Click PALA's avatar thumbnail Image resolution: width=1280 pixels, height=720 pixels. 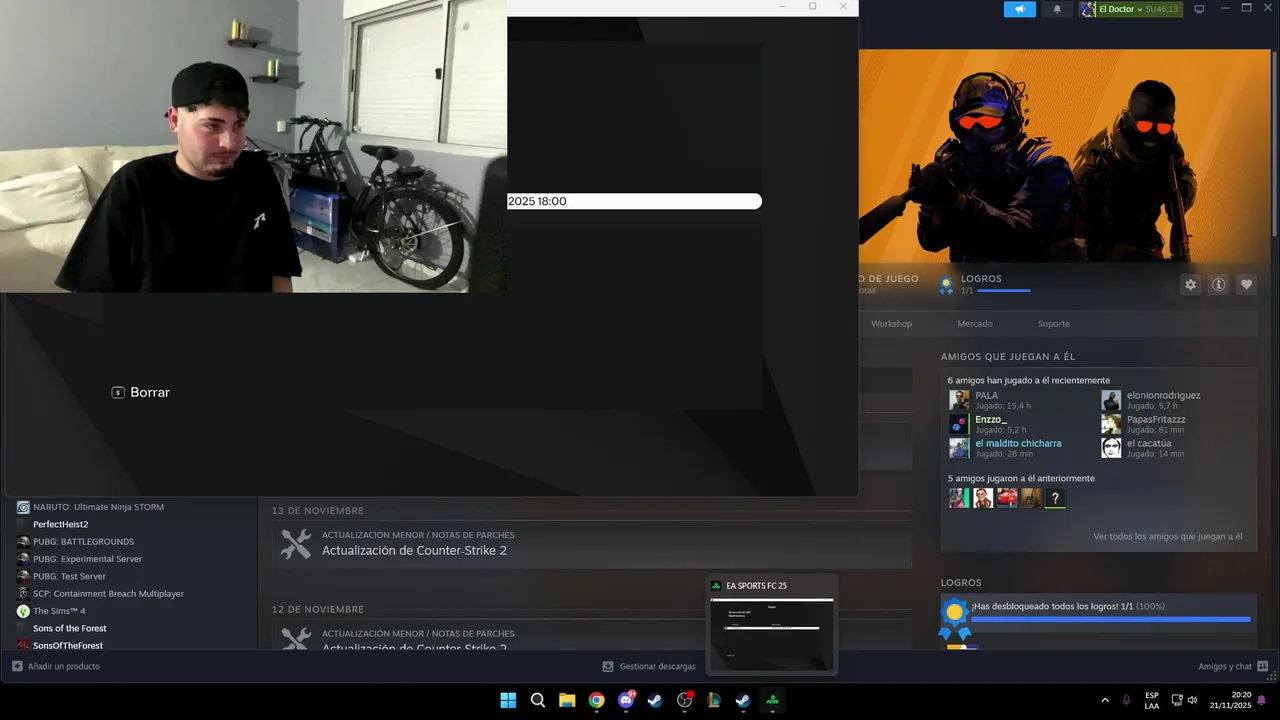(959, 400)
